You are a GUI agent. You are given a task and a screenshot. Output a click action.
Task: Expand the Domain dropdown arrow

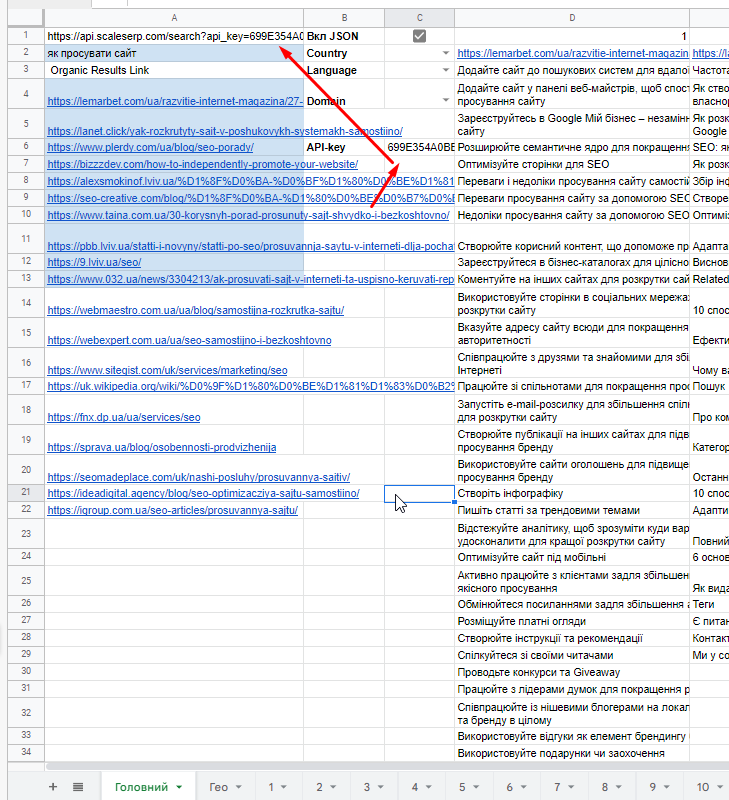(445, 101)
